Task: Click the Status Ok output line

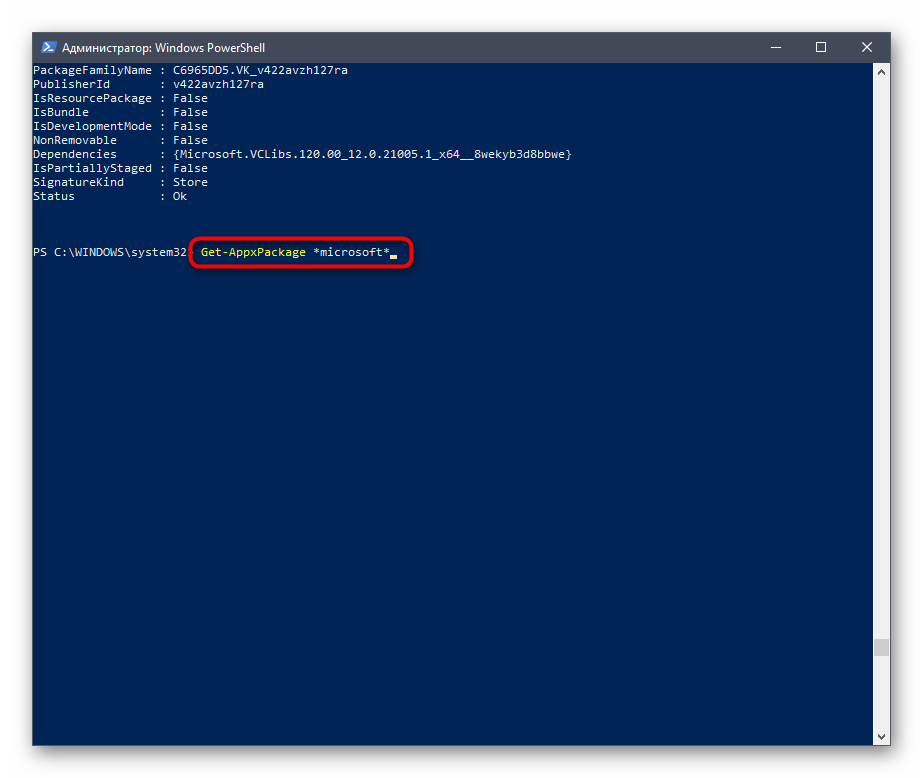Action: coord(110,196)
